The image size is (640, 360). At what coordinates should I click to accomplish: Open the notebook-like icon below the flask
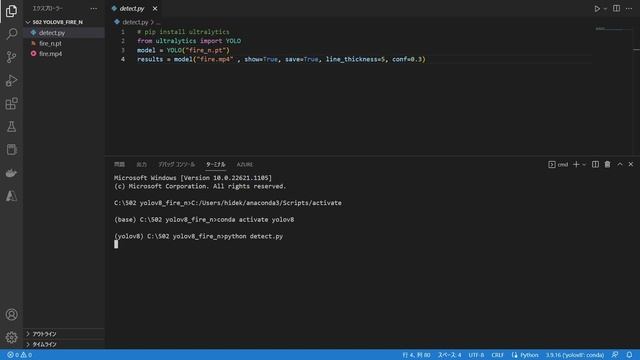(11, 150)
